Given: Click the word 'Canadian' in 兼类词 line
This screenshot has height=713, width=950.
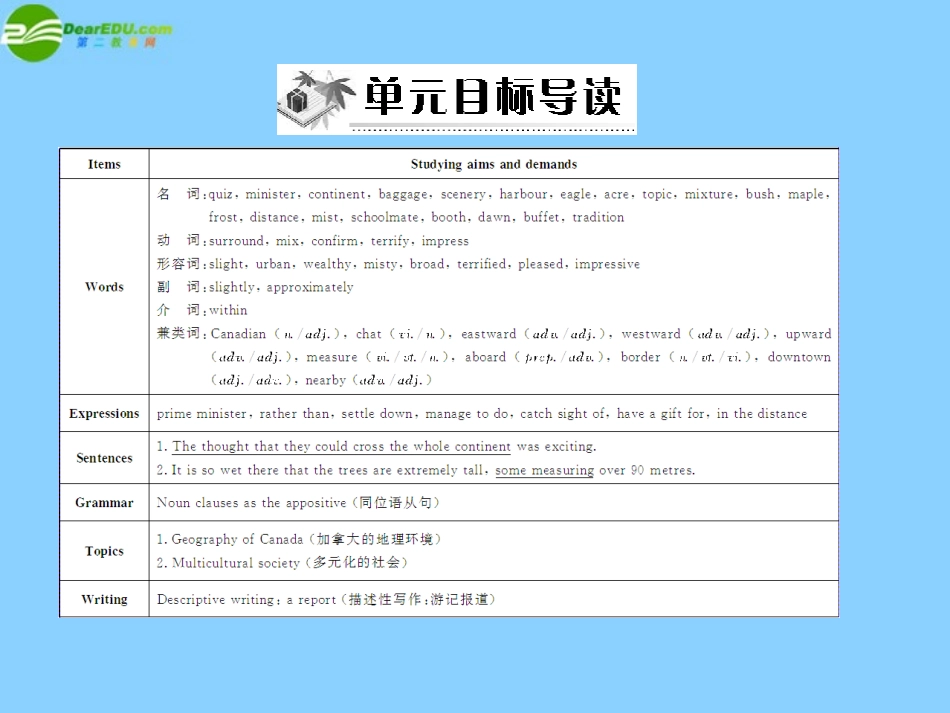Looking at the screenshot, I should [238, 334].
